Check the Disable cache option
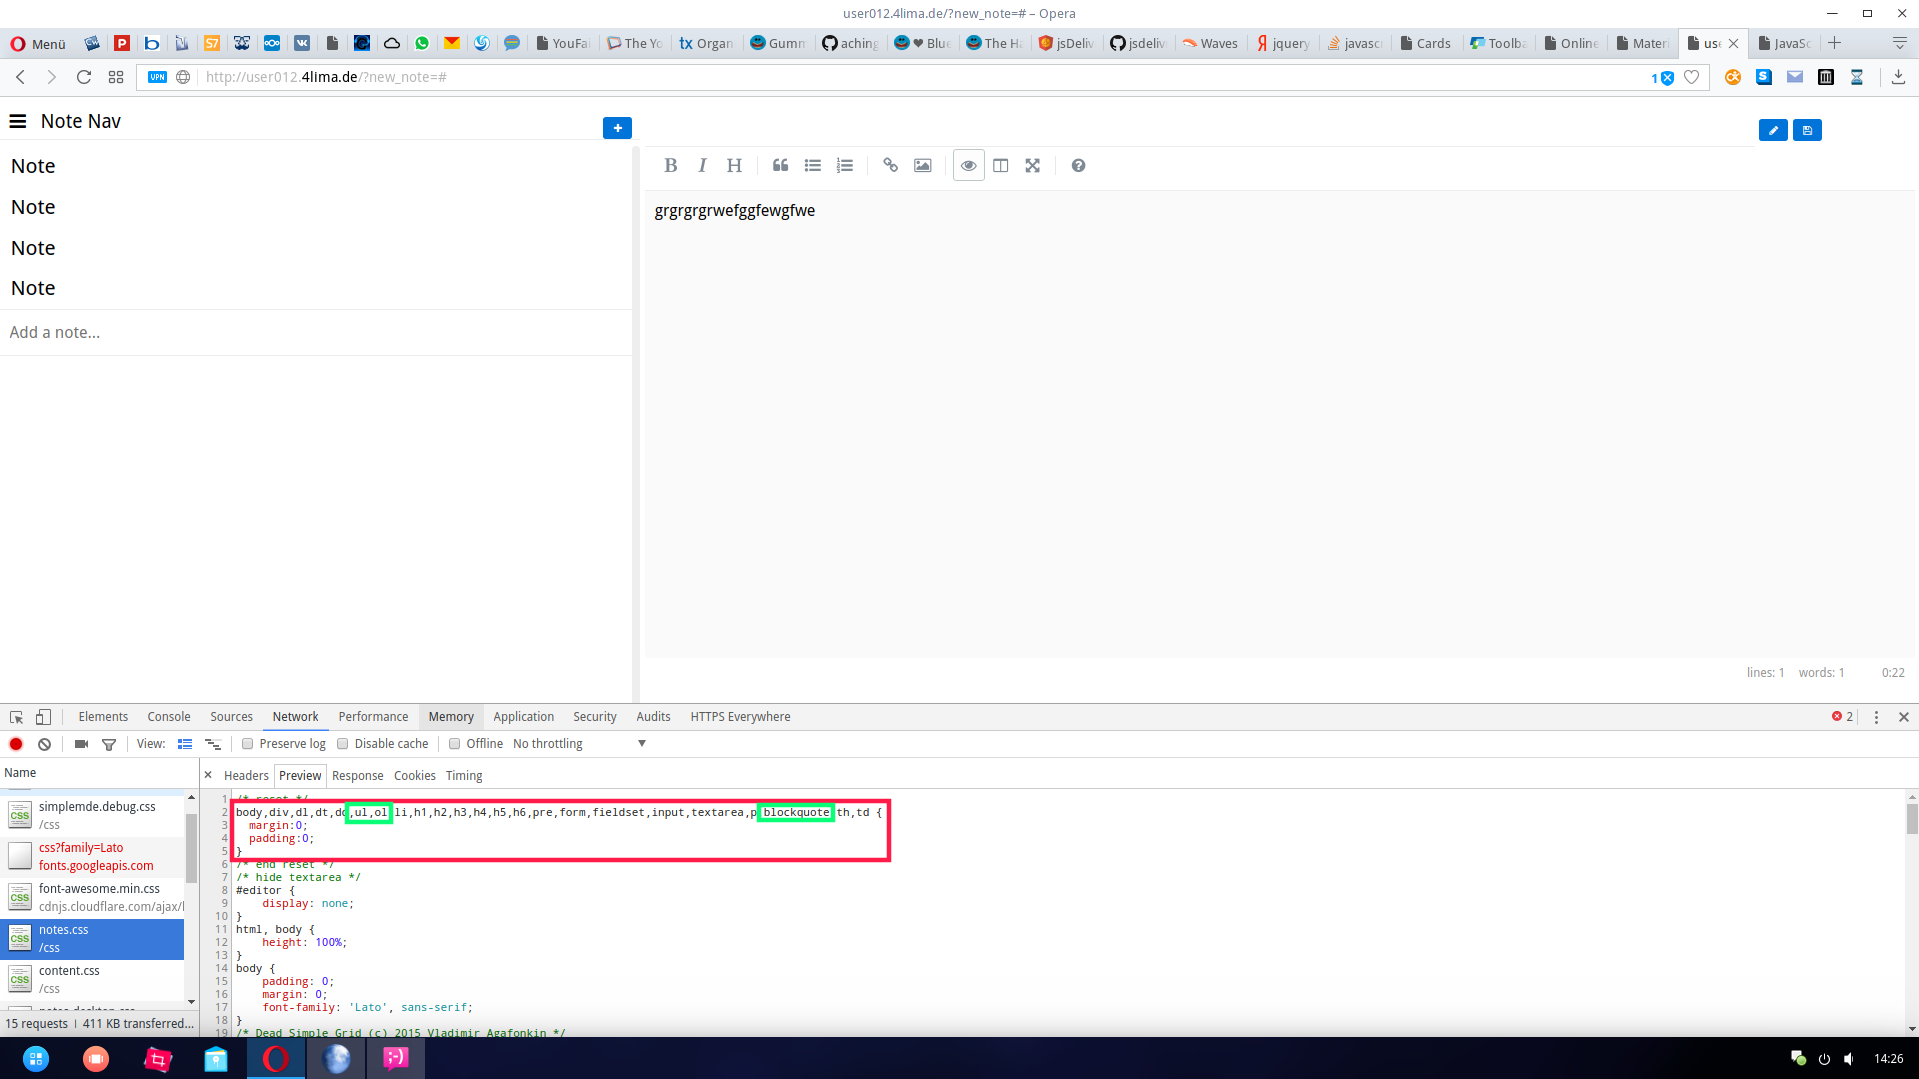 [343, 744]
